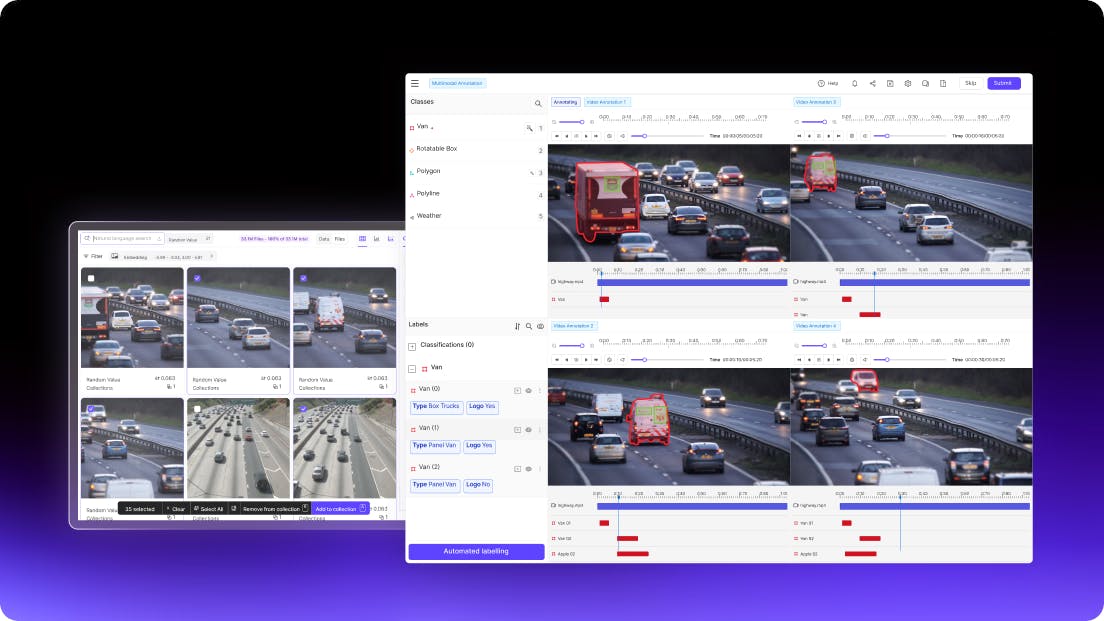Screen dimensions: 1104x621
Task: Open the Type Panel Van chip for Van (1)
Action: pyautogui.click(x=434, y=446)
